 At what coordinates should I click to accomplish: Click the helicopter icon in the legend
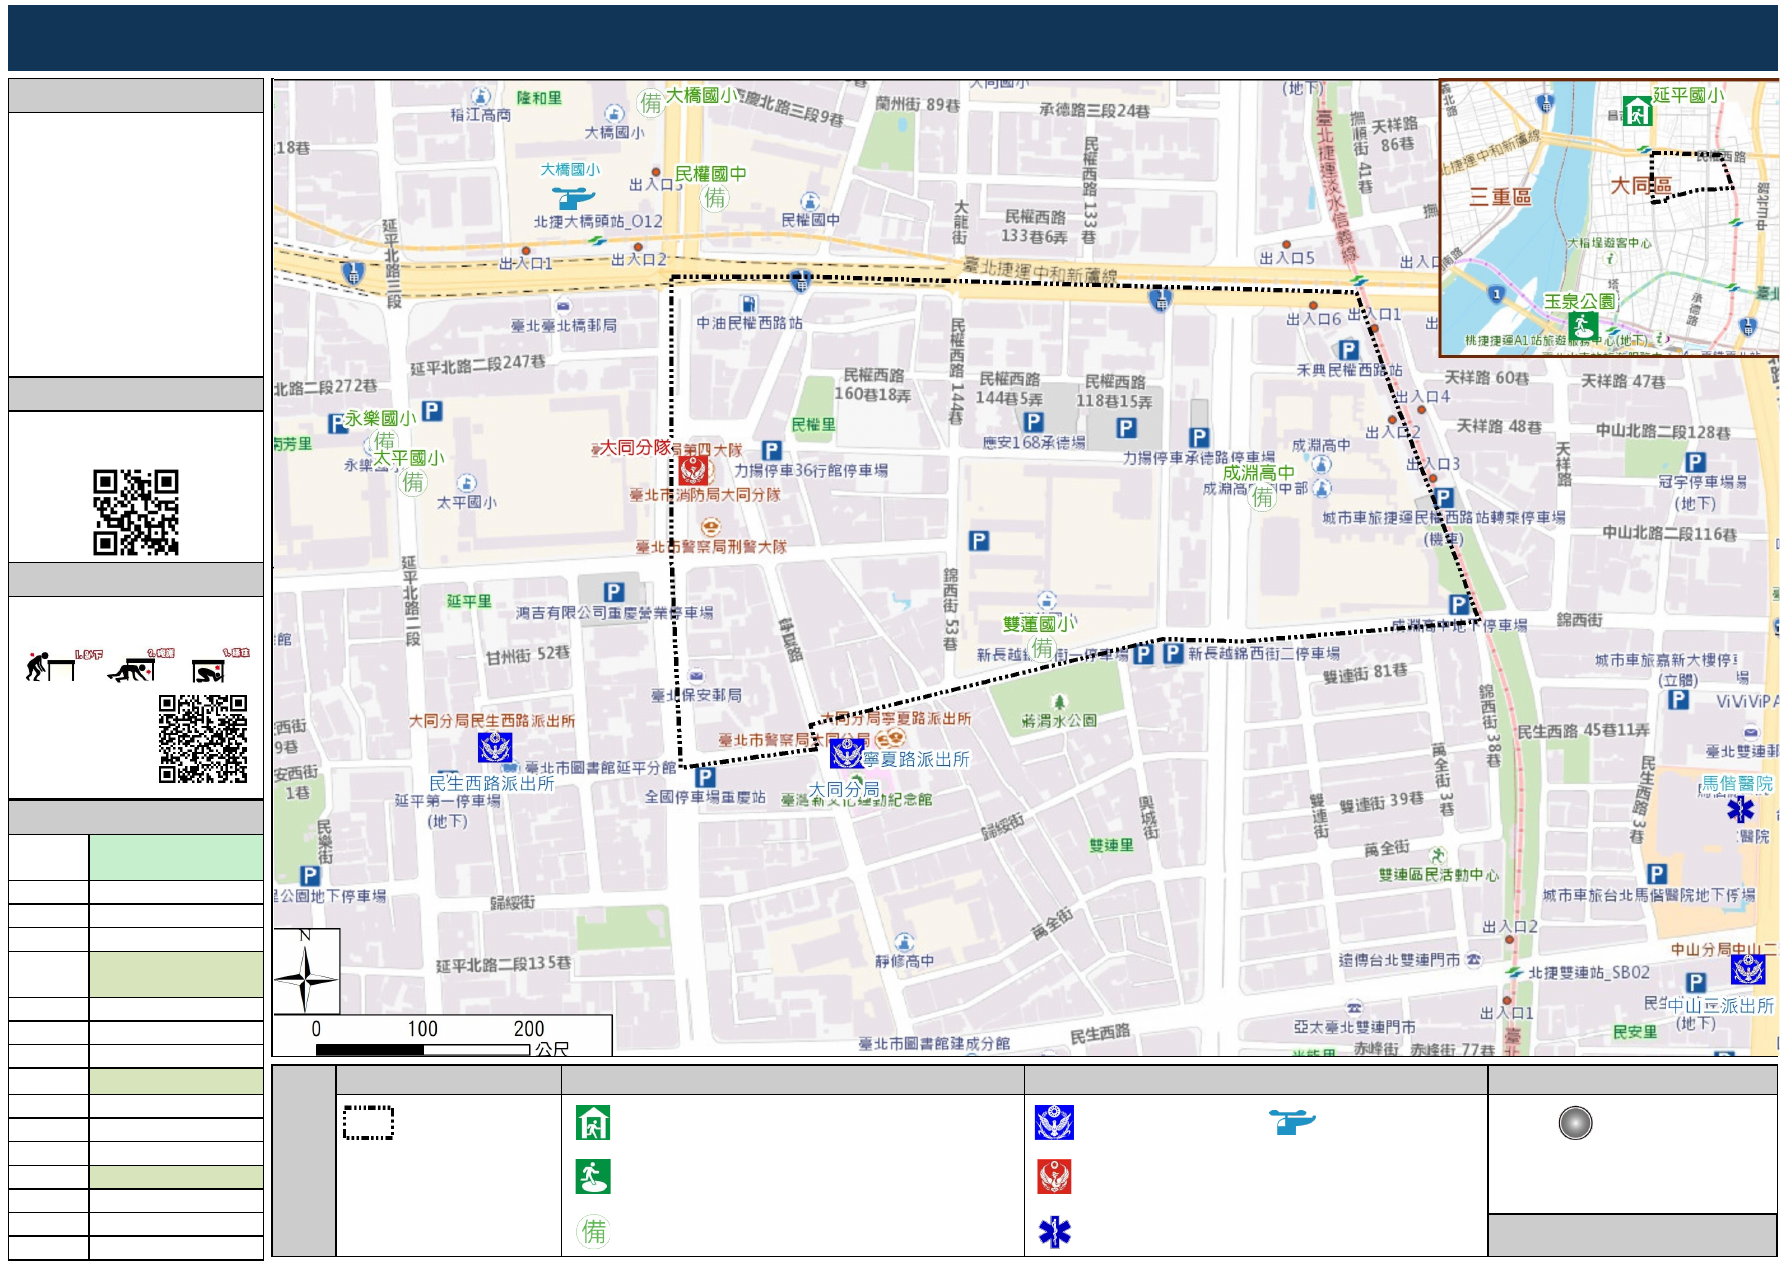click(x=1292, y=1122)
